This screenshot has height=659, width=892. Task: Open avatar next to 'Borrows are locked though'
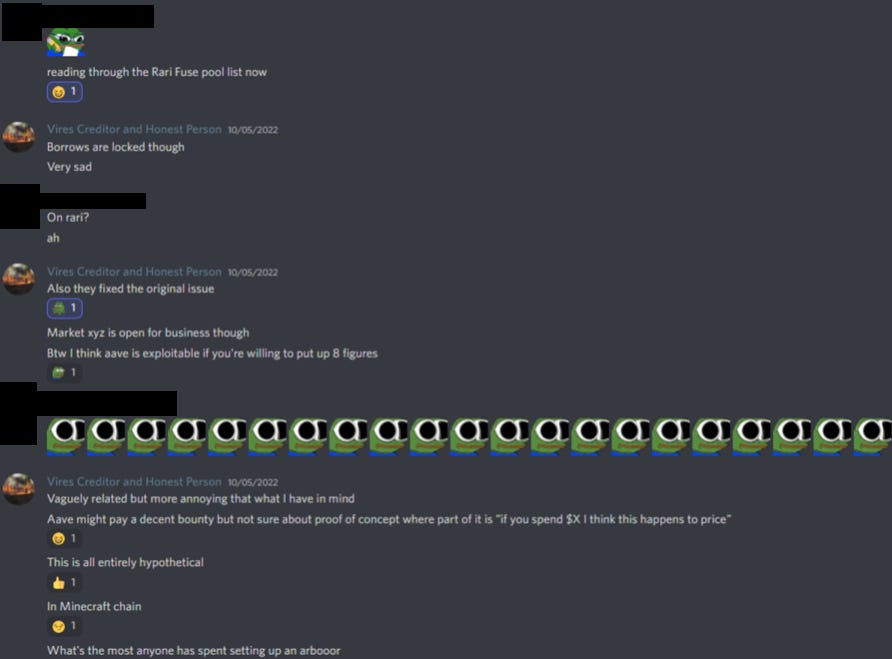click(x=19, y=137)
